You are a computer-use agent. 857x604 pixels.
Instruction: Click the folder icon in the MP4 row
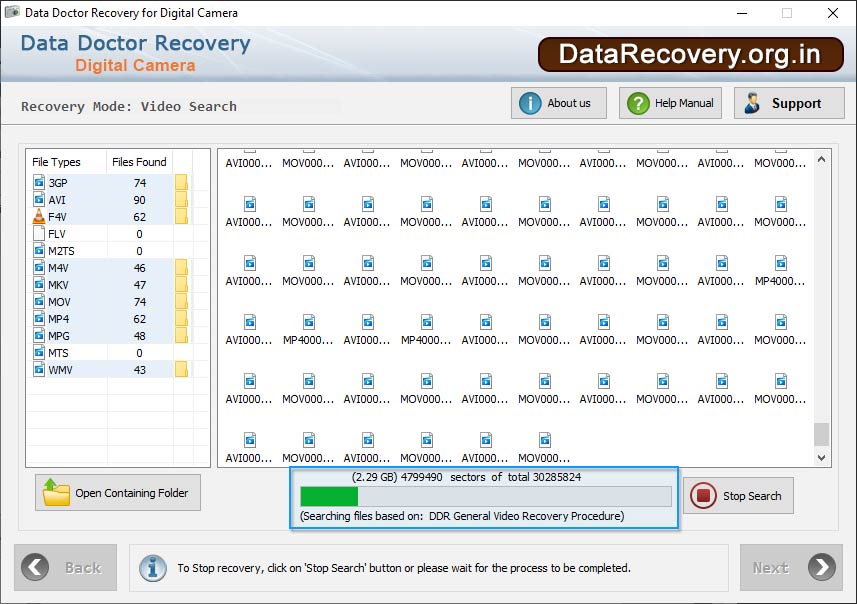181,319
